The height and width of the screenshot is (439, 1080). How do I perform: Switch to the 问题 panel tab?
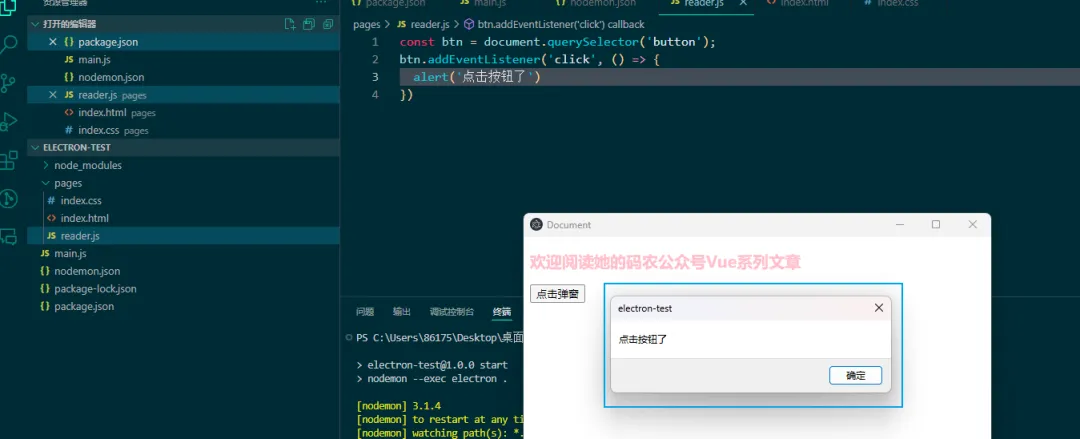click(365, 312)
